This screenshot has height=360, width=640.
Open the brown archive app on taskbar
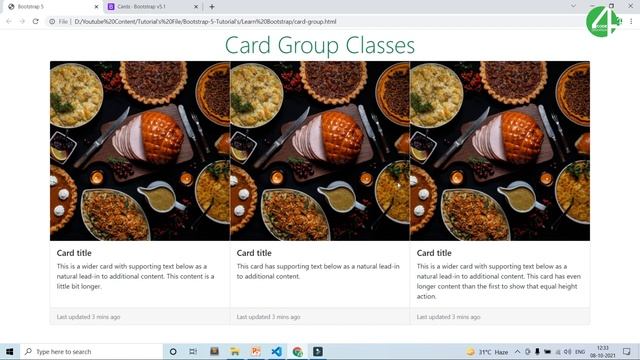tap(214, 351)
